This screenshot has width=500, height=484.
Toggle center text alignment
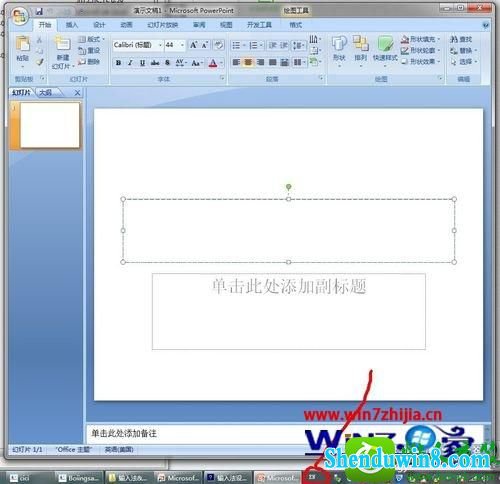(x=248, y=62)
